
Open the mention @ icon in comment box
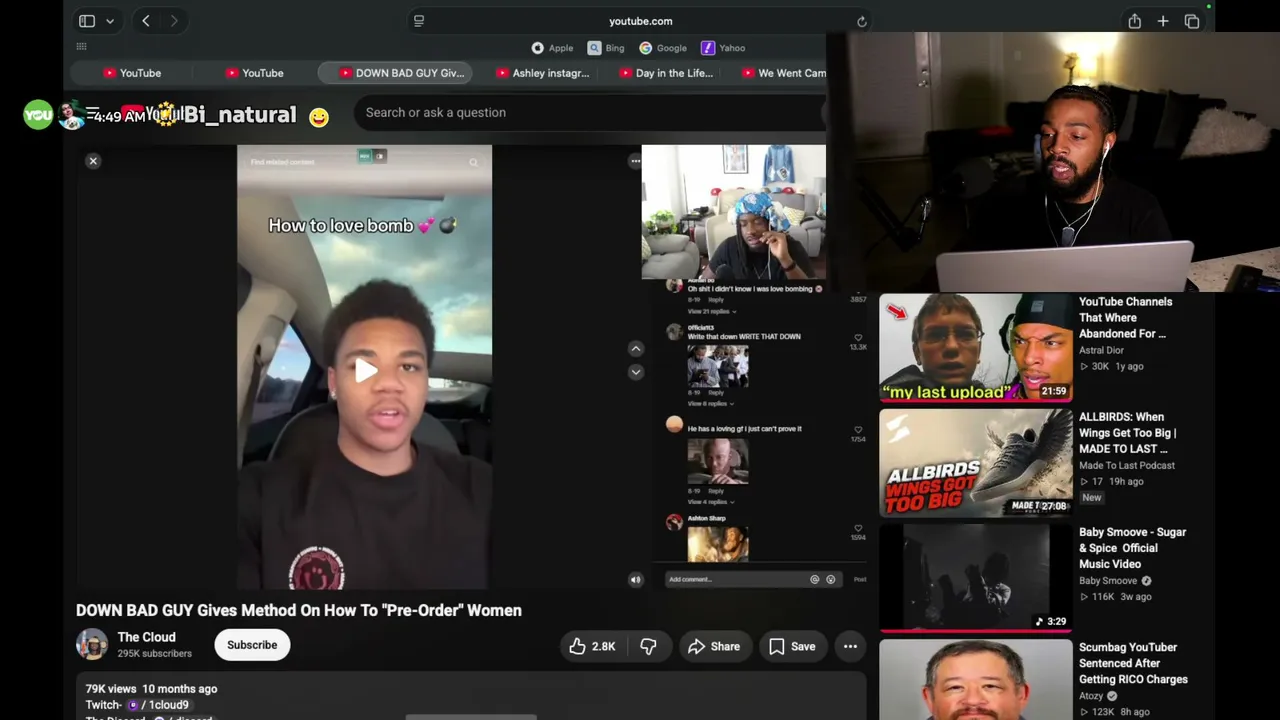[x=814, y=579]
